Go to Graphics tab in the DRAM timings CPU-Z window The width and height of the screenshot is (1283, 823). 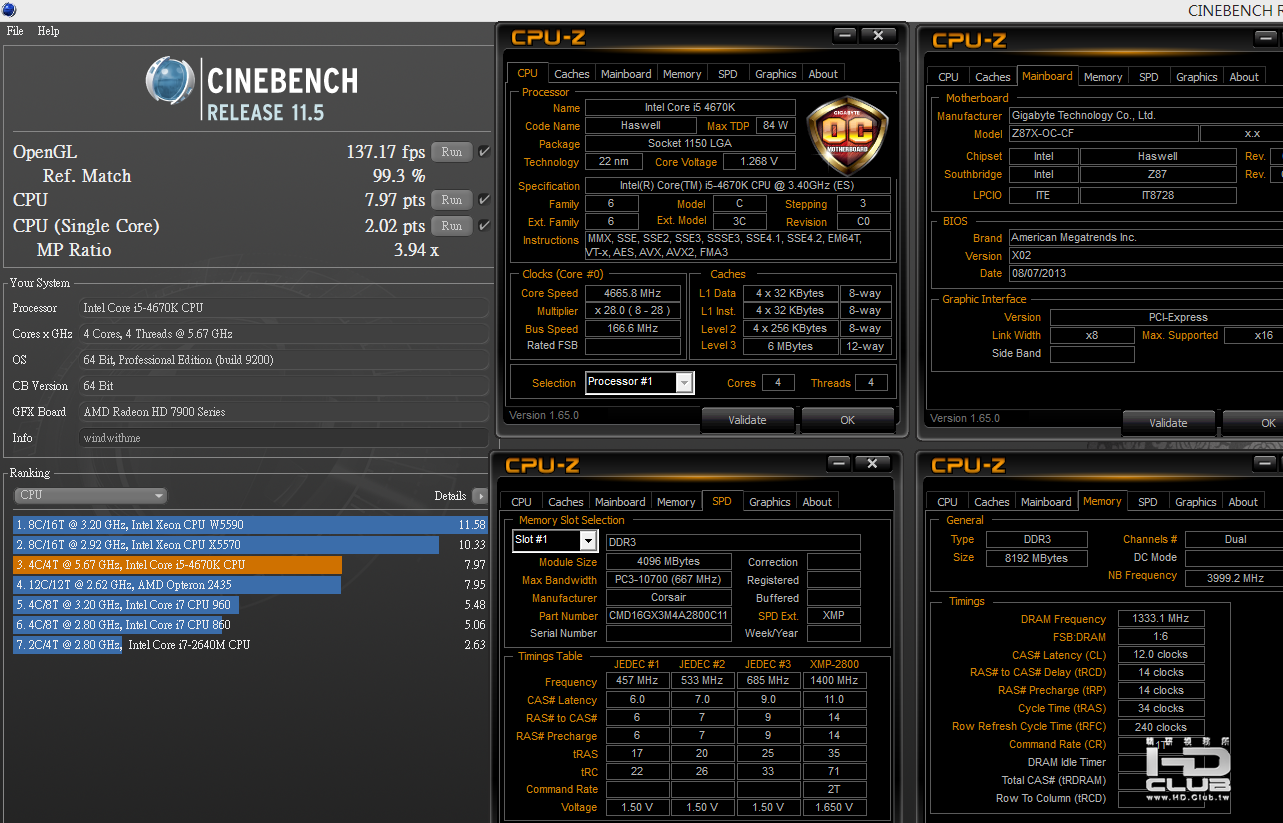point(1196,502)
